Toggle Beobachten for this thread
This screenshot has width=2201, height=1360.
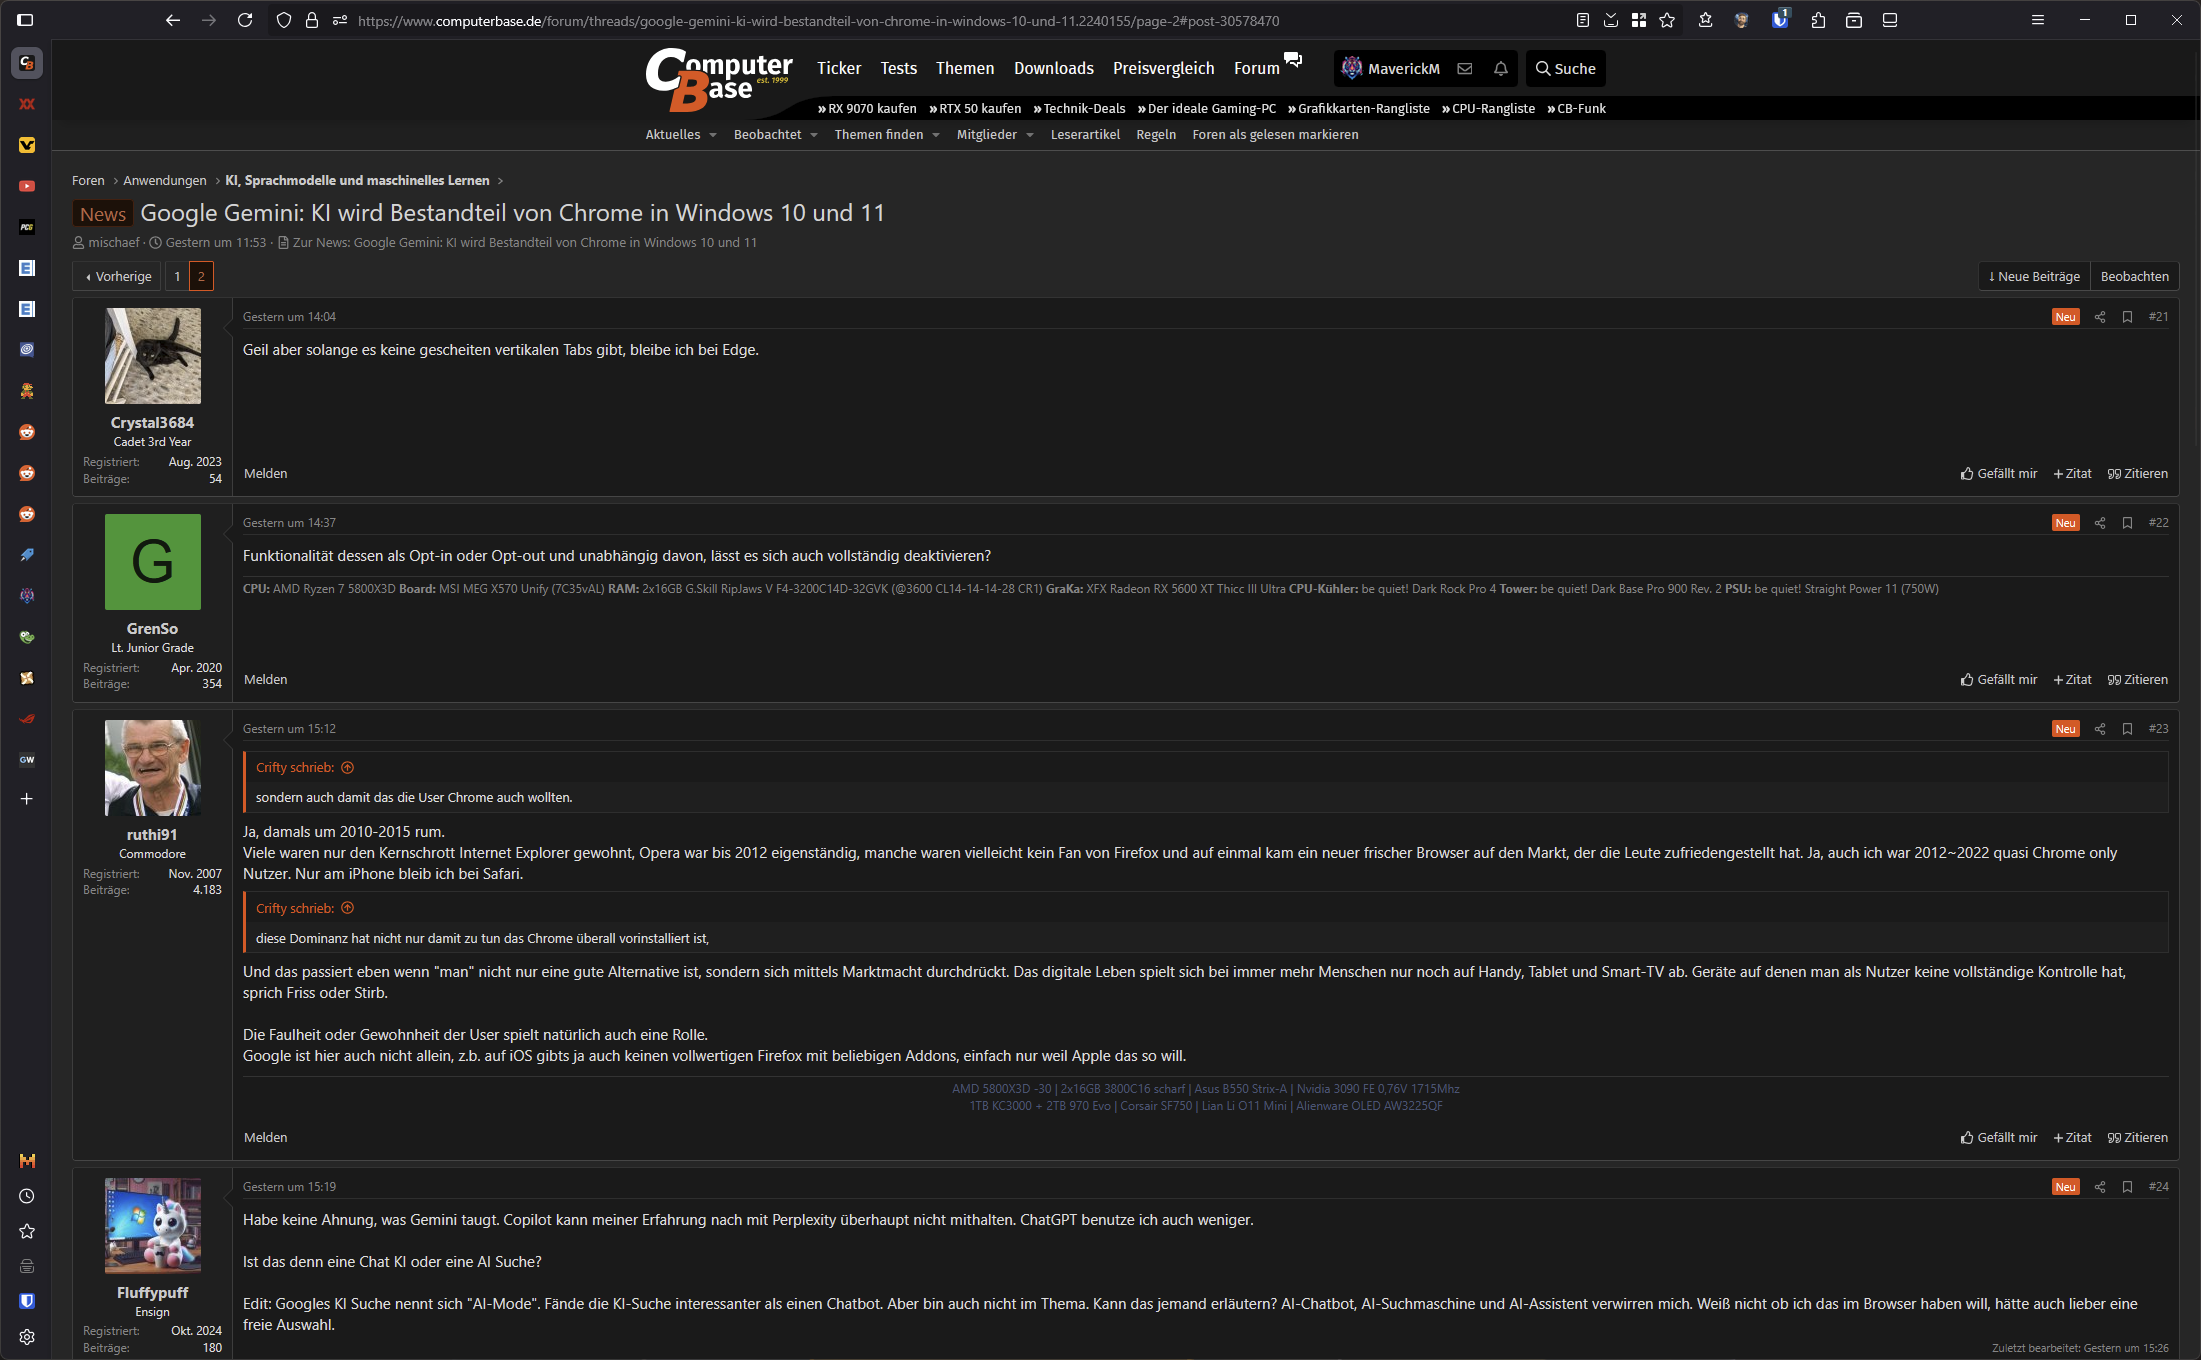point(2134,277)
